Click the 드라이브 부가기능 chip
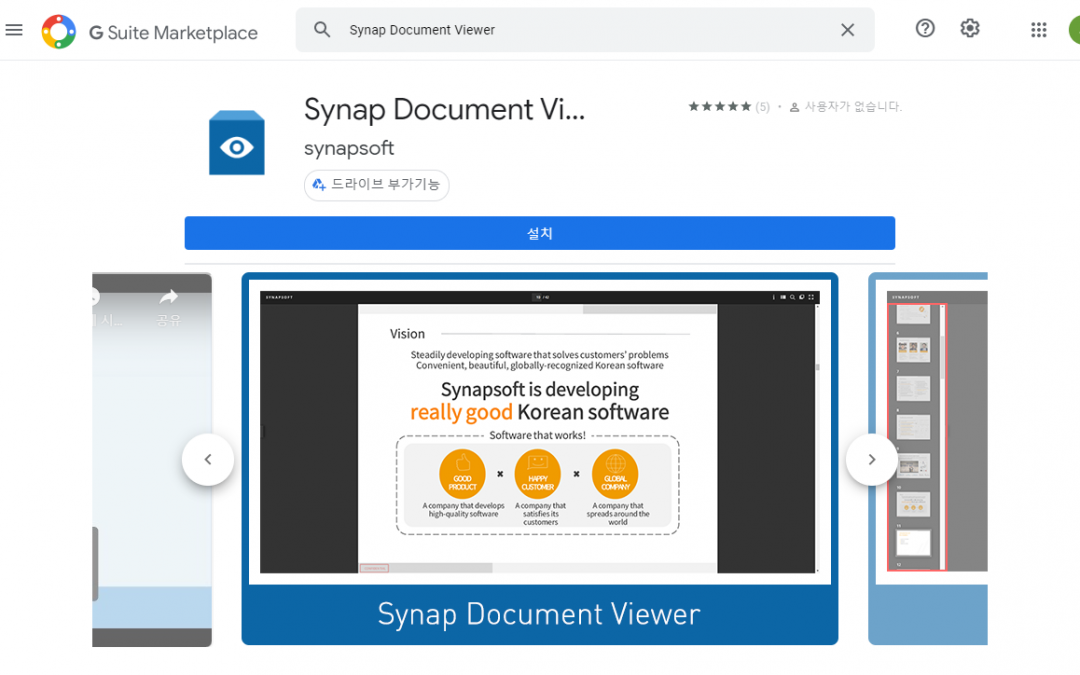Image resolution: width=1080 pixels, height=675 pixels. pyautogui.click(x=376, y=185)
